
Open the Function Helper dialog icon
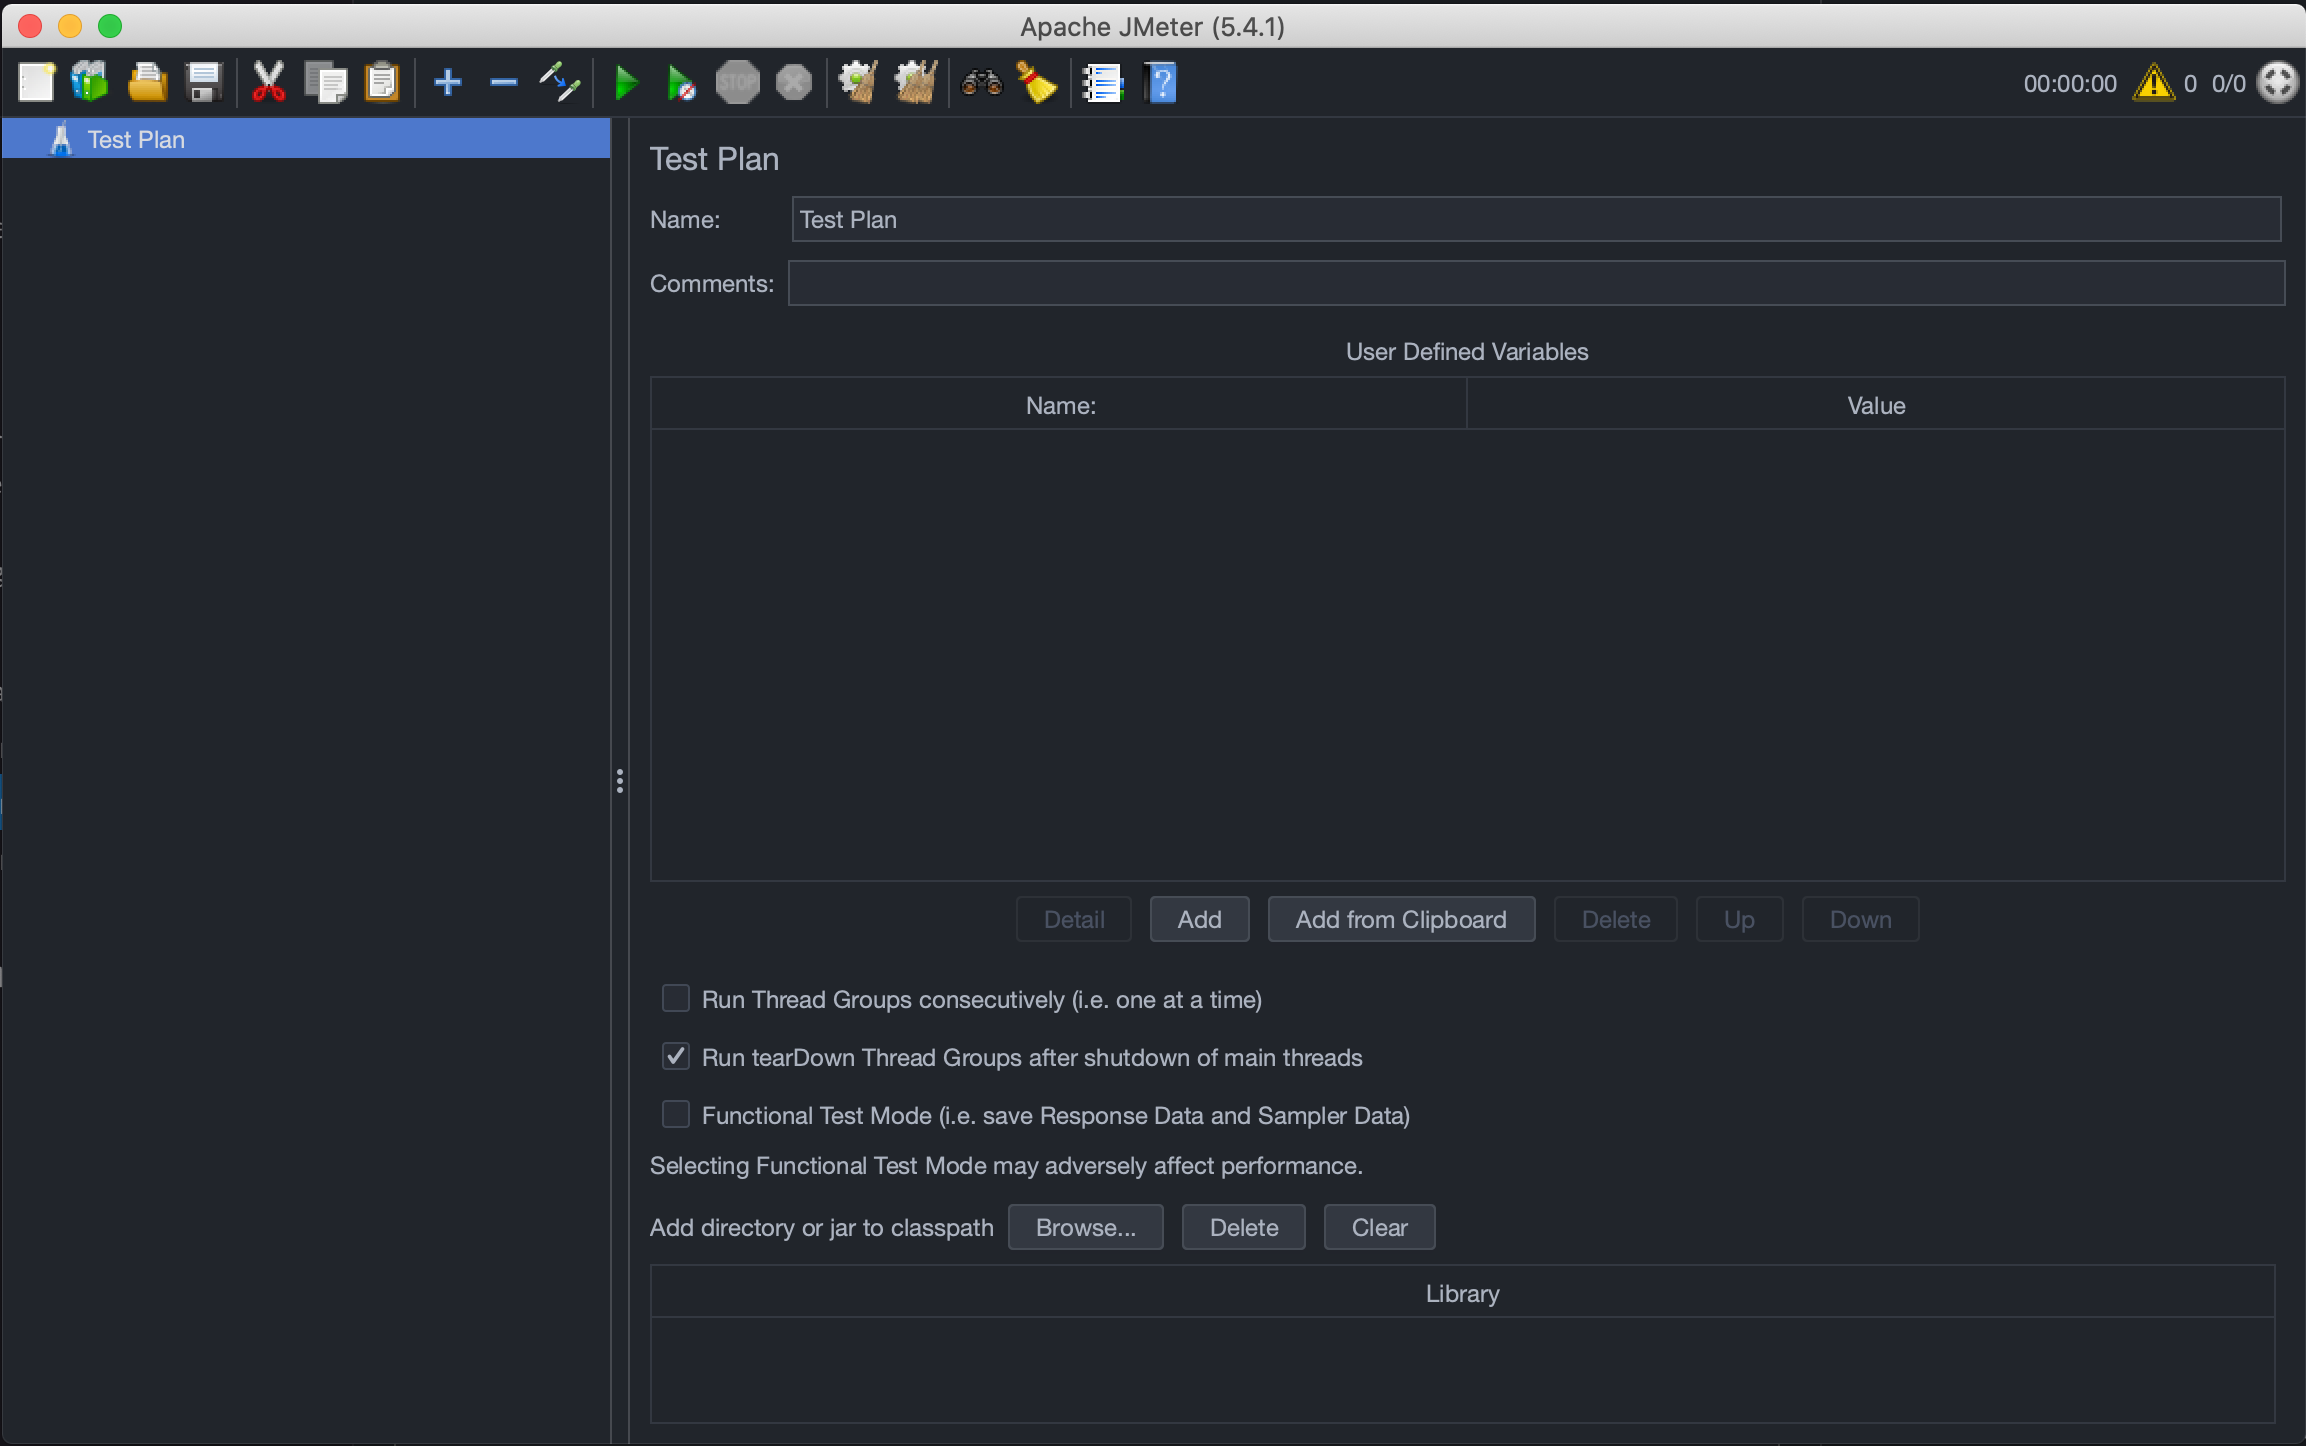click(1103, 82)
